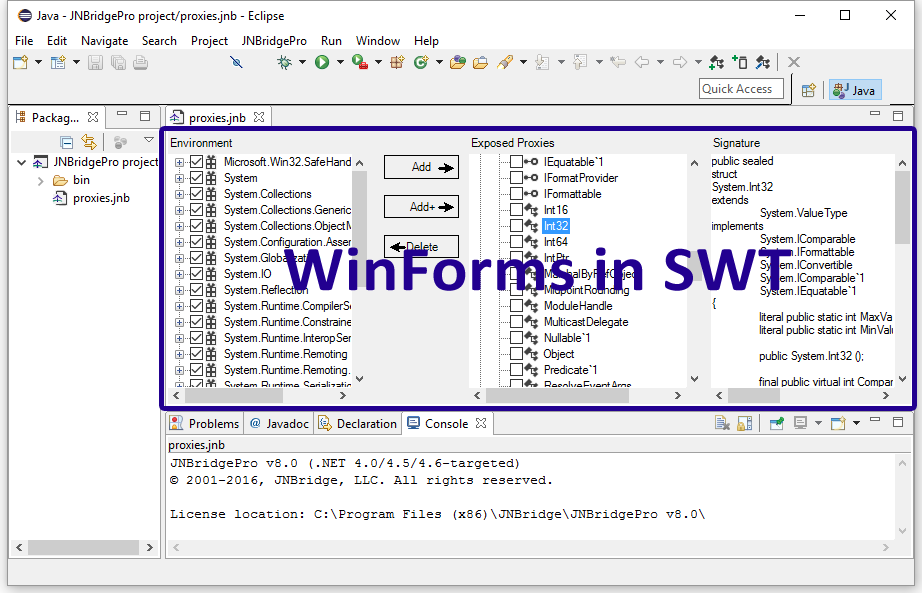Click the Forward navigation arrow

click(680, 62)
